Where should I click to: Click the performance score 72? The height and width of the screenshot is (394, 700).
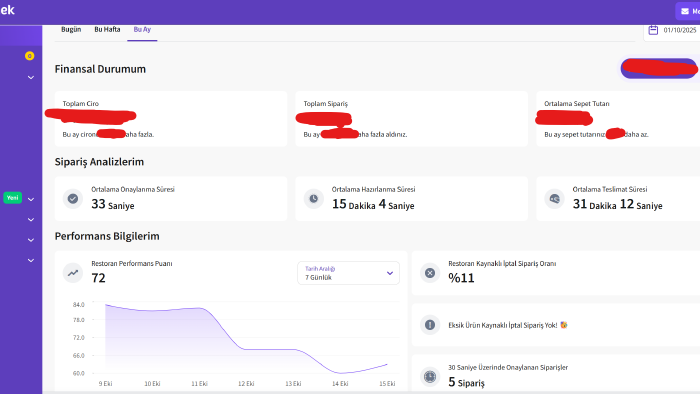(x=98, y=278)
